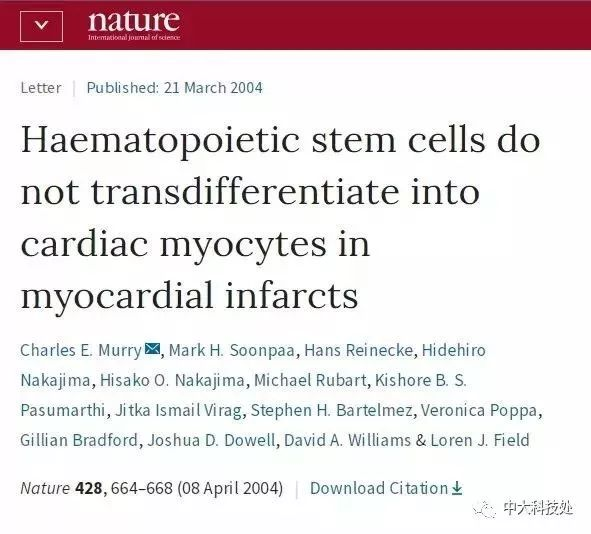Click the email envelope icon beside Murry
This screenshot has height=534, width=591.
[x=153, y=349]
